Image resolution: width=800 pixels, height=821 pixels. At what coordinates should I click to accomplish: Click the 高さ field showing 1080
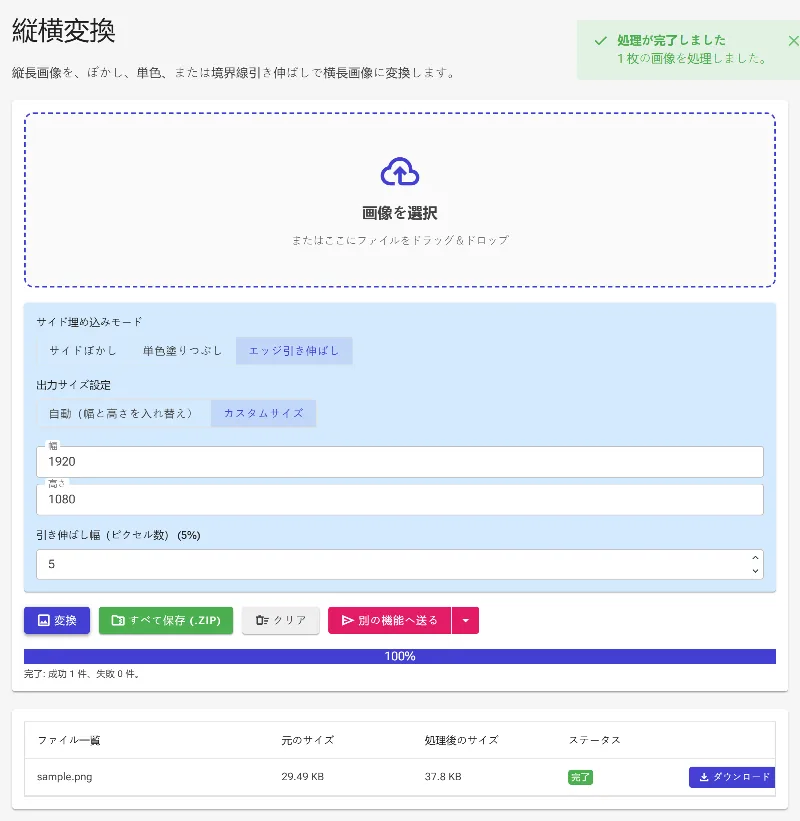pyautogui.click(x=399, y=500)
